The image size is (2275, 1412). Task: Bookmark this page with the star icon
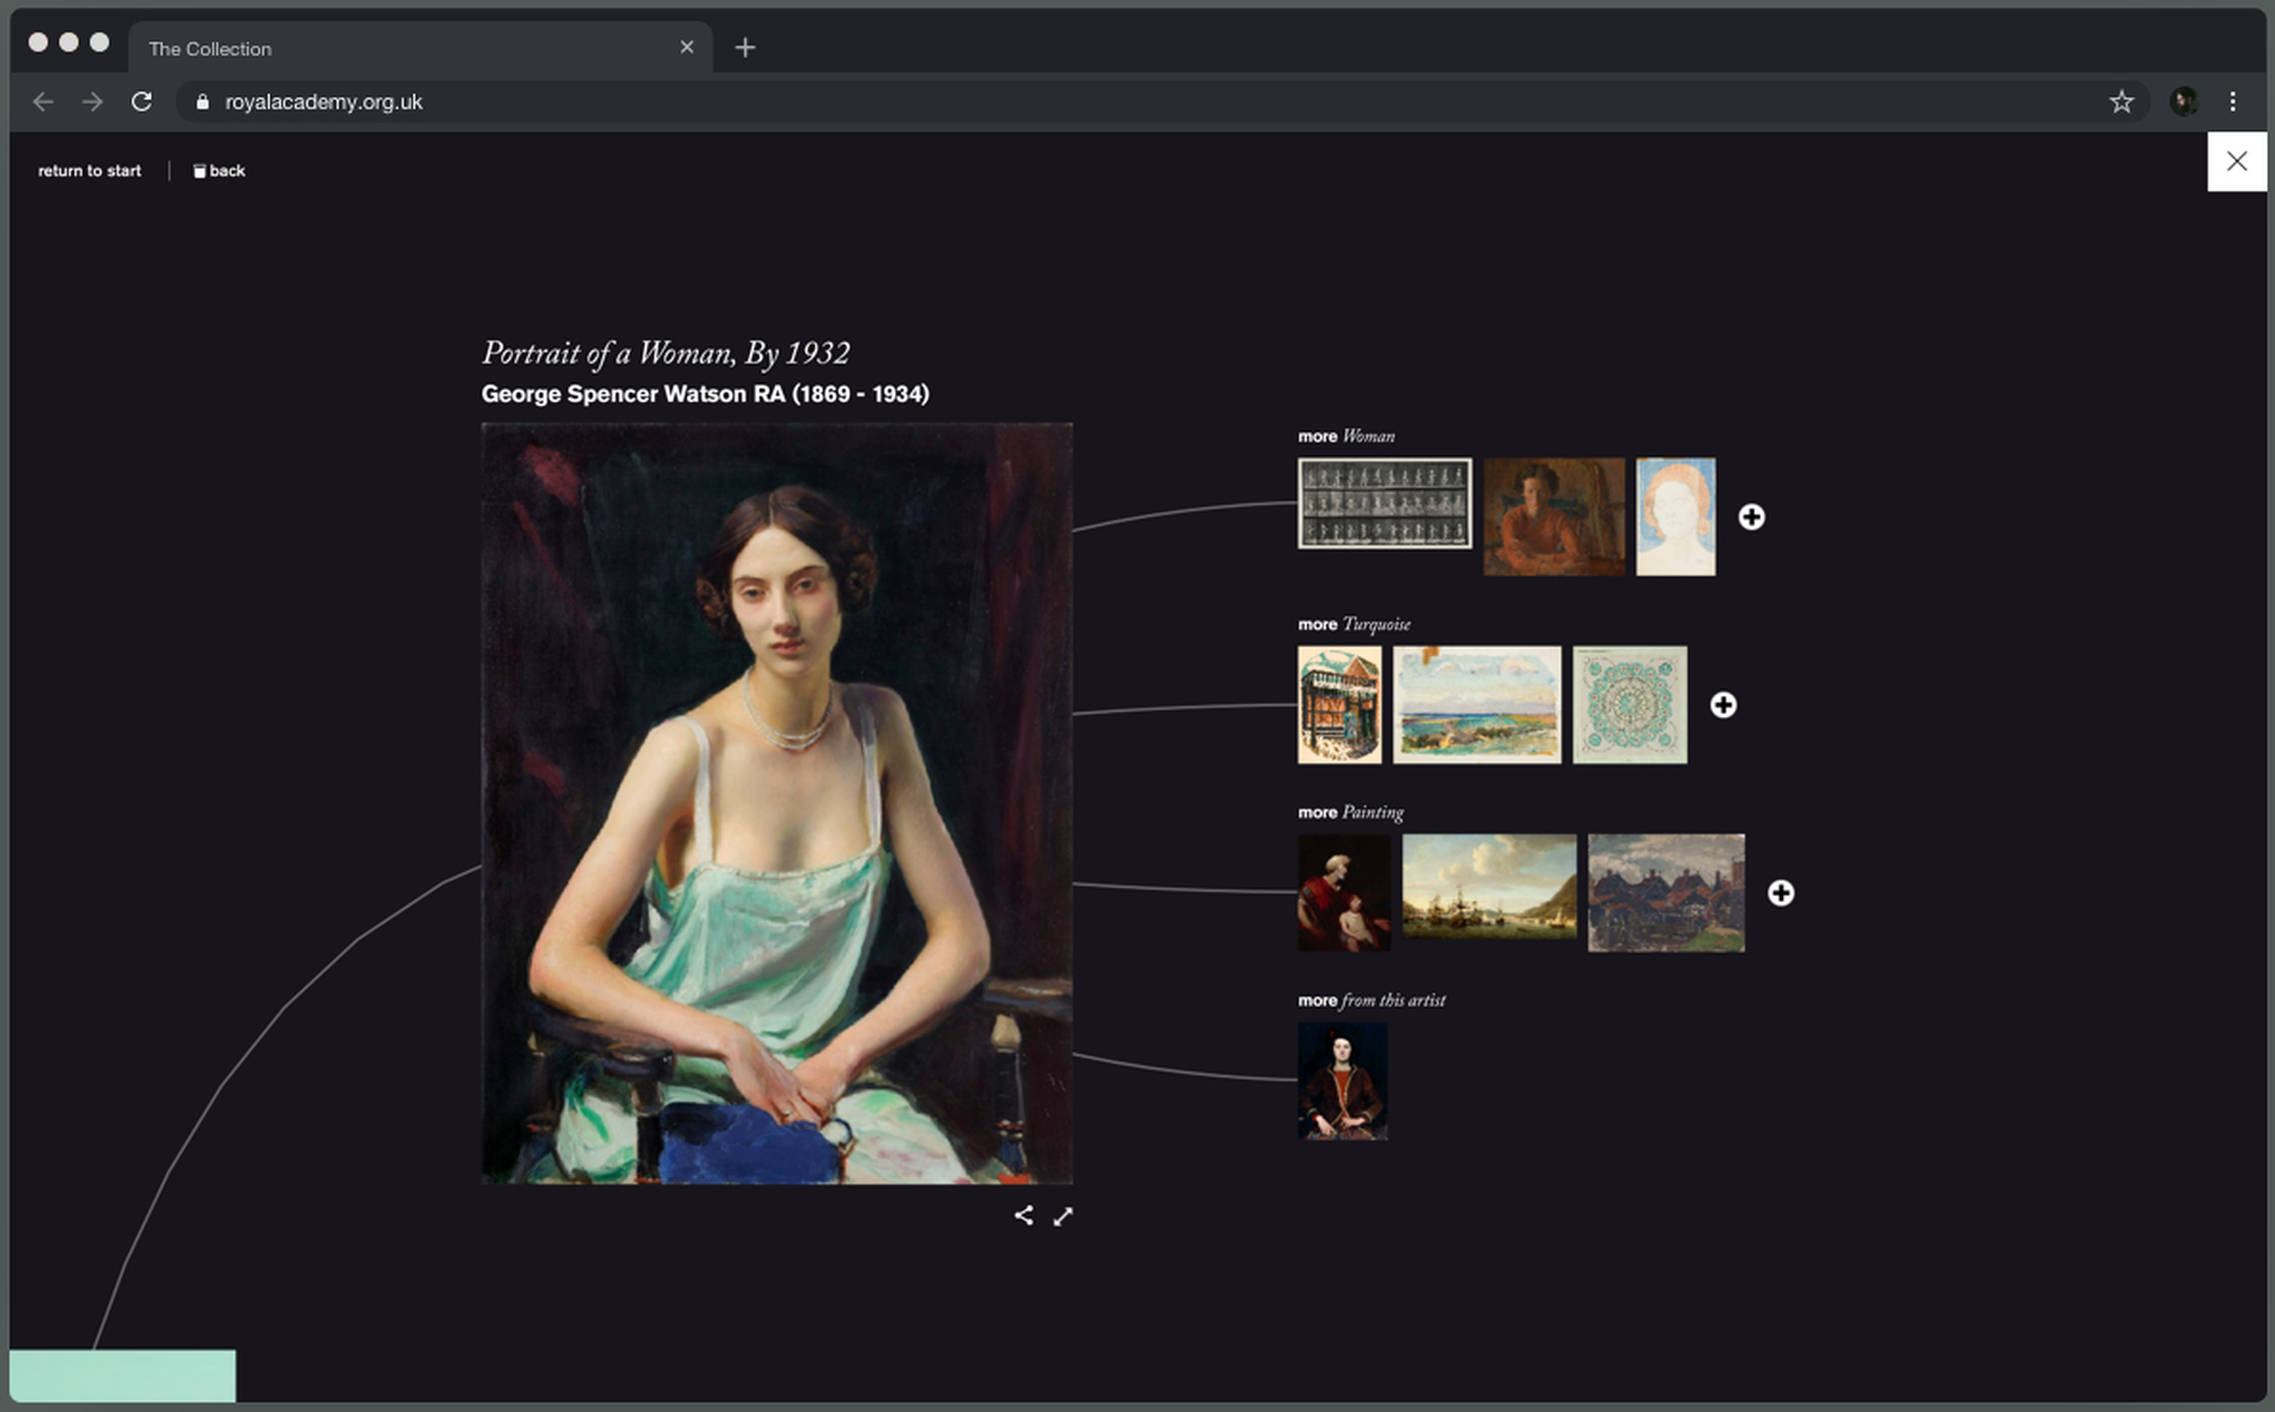coord(2121,102)
